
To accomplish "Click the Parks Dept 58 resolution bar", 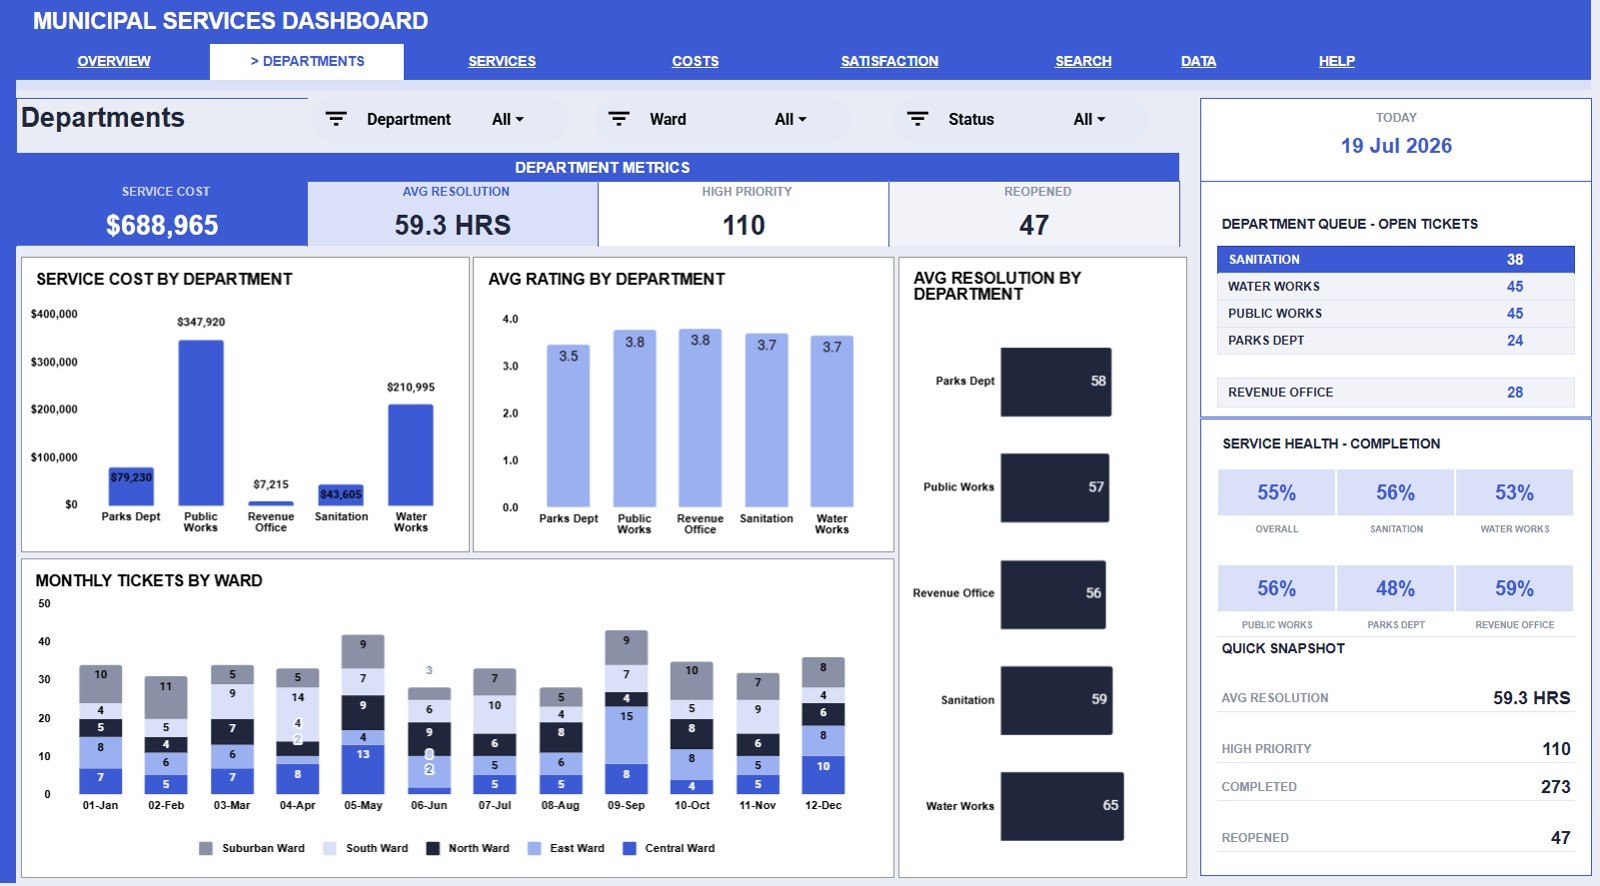I will 1056,382.
